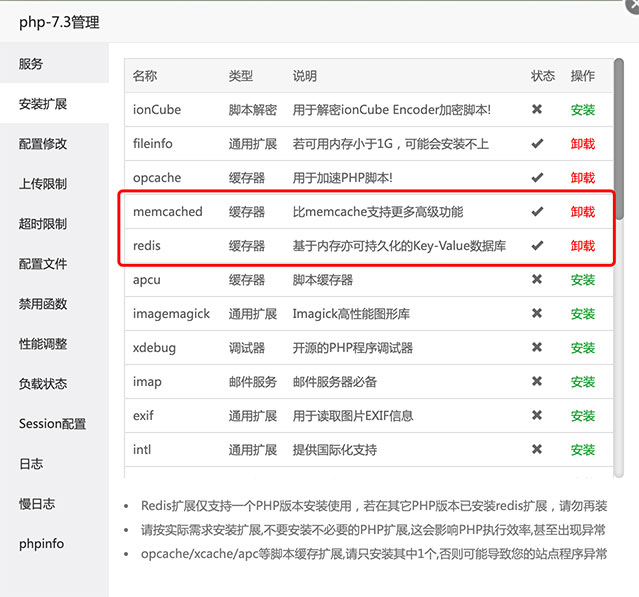Uninstall the fileinfo extension

583,143
